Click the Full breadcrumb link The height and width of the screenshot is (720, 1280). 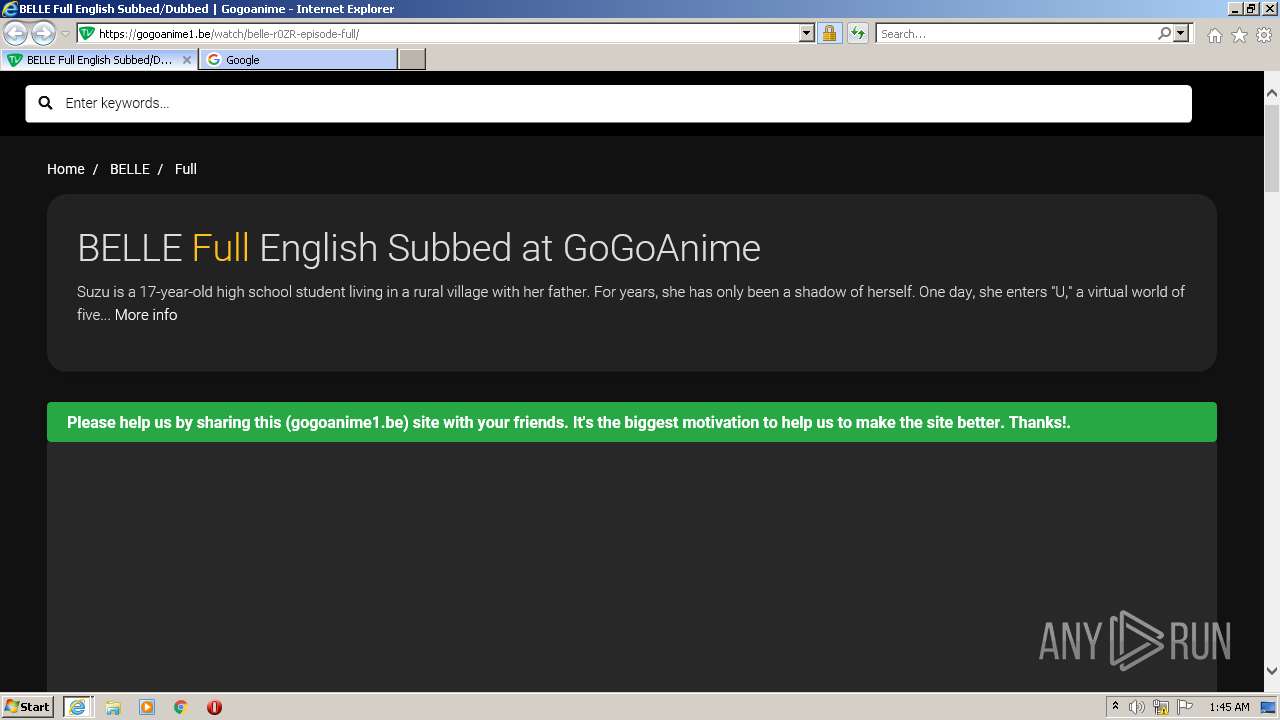(186, 169)
